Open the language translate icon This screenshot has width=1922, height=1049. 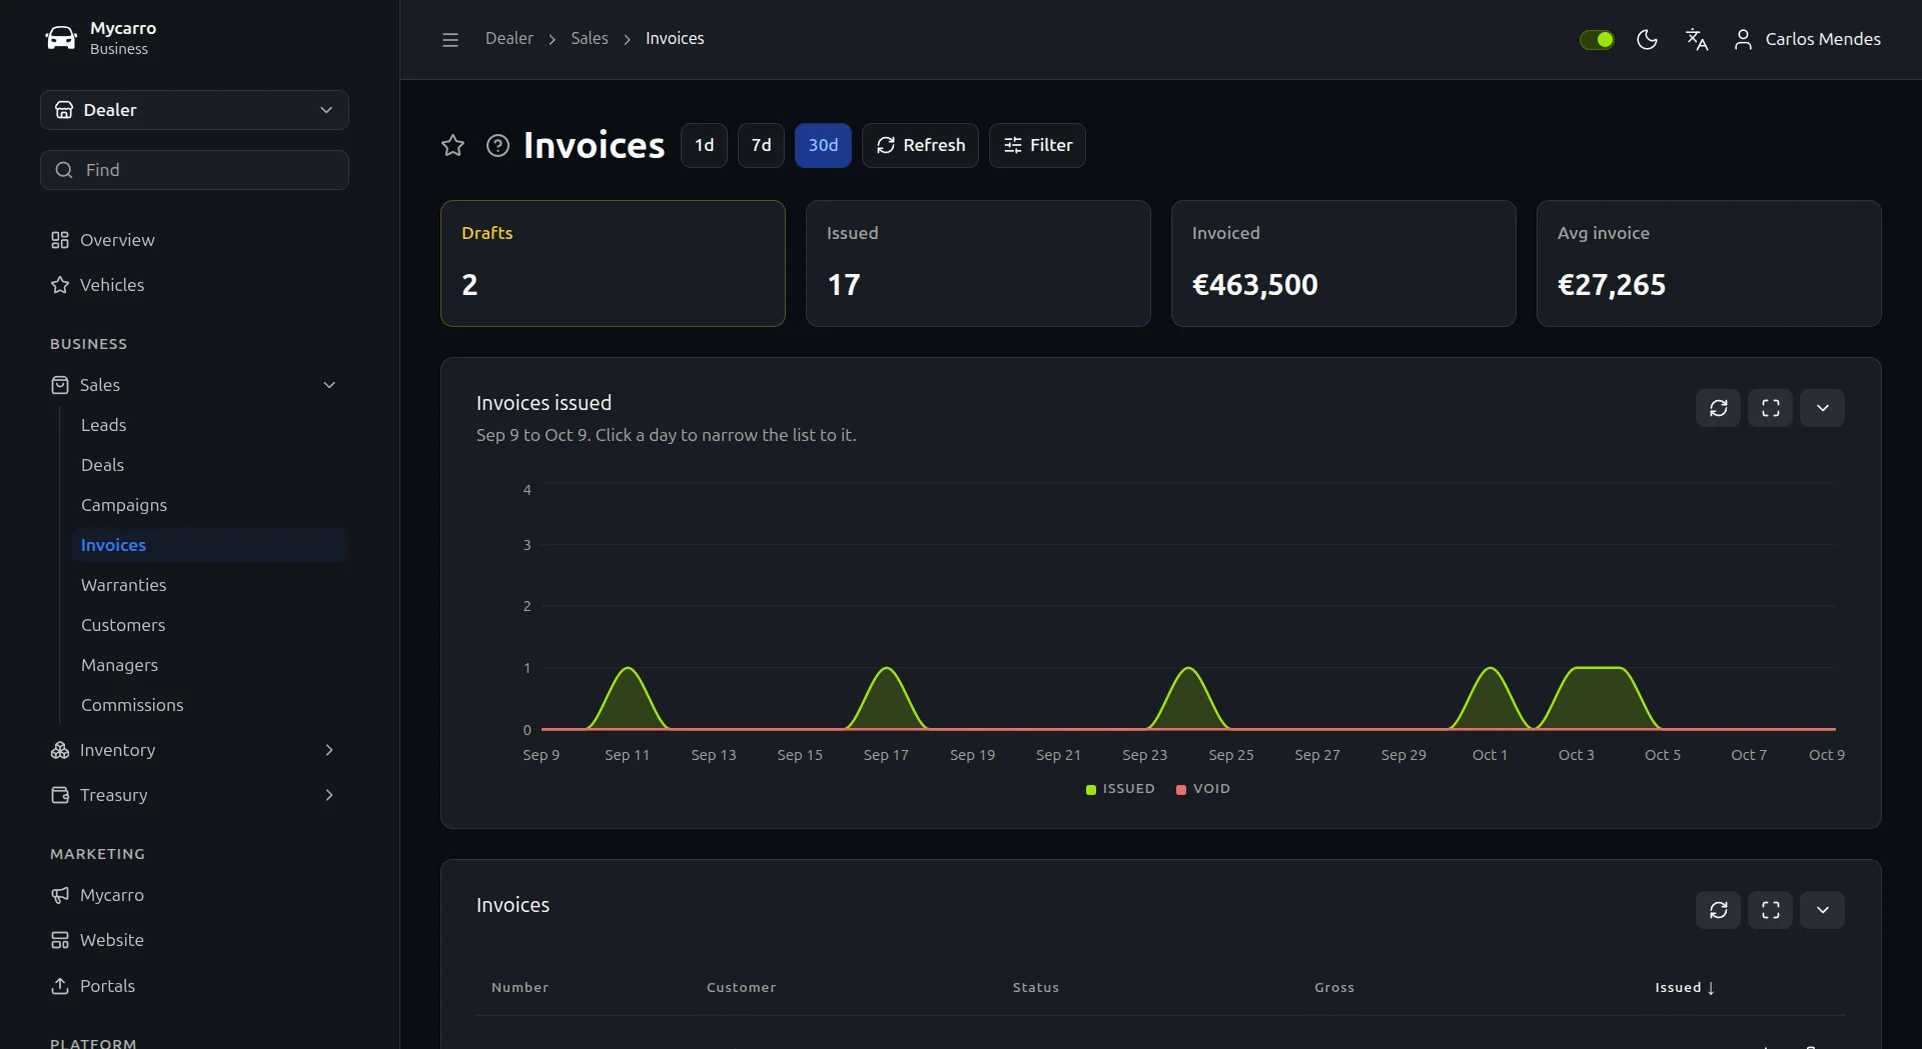1697,39
